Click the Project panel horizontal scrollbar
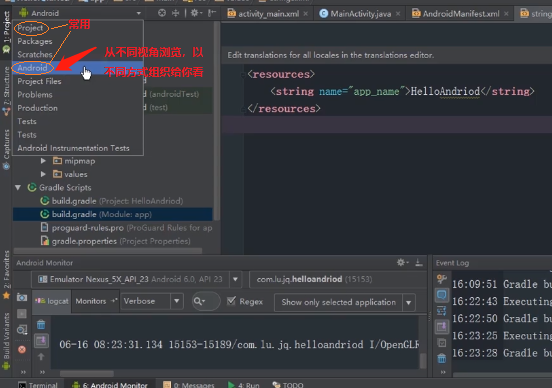The height and width of the screenshot is (388, 552). (x=108, y=251)
